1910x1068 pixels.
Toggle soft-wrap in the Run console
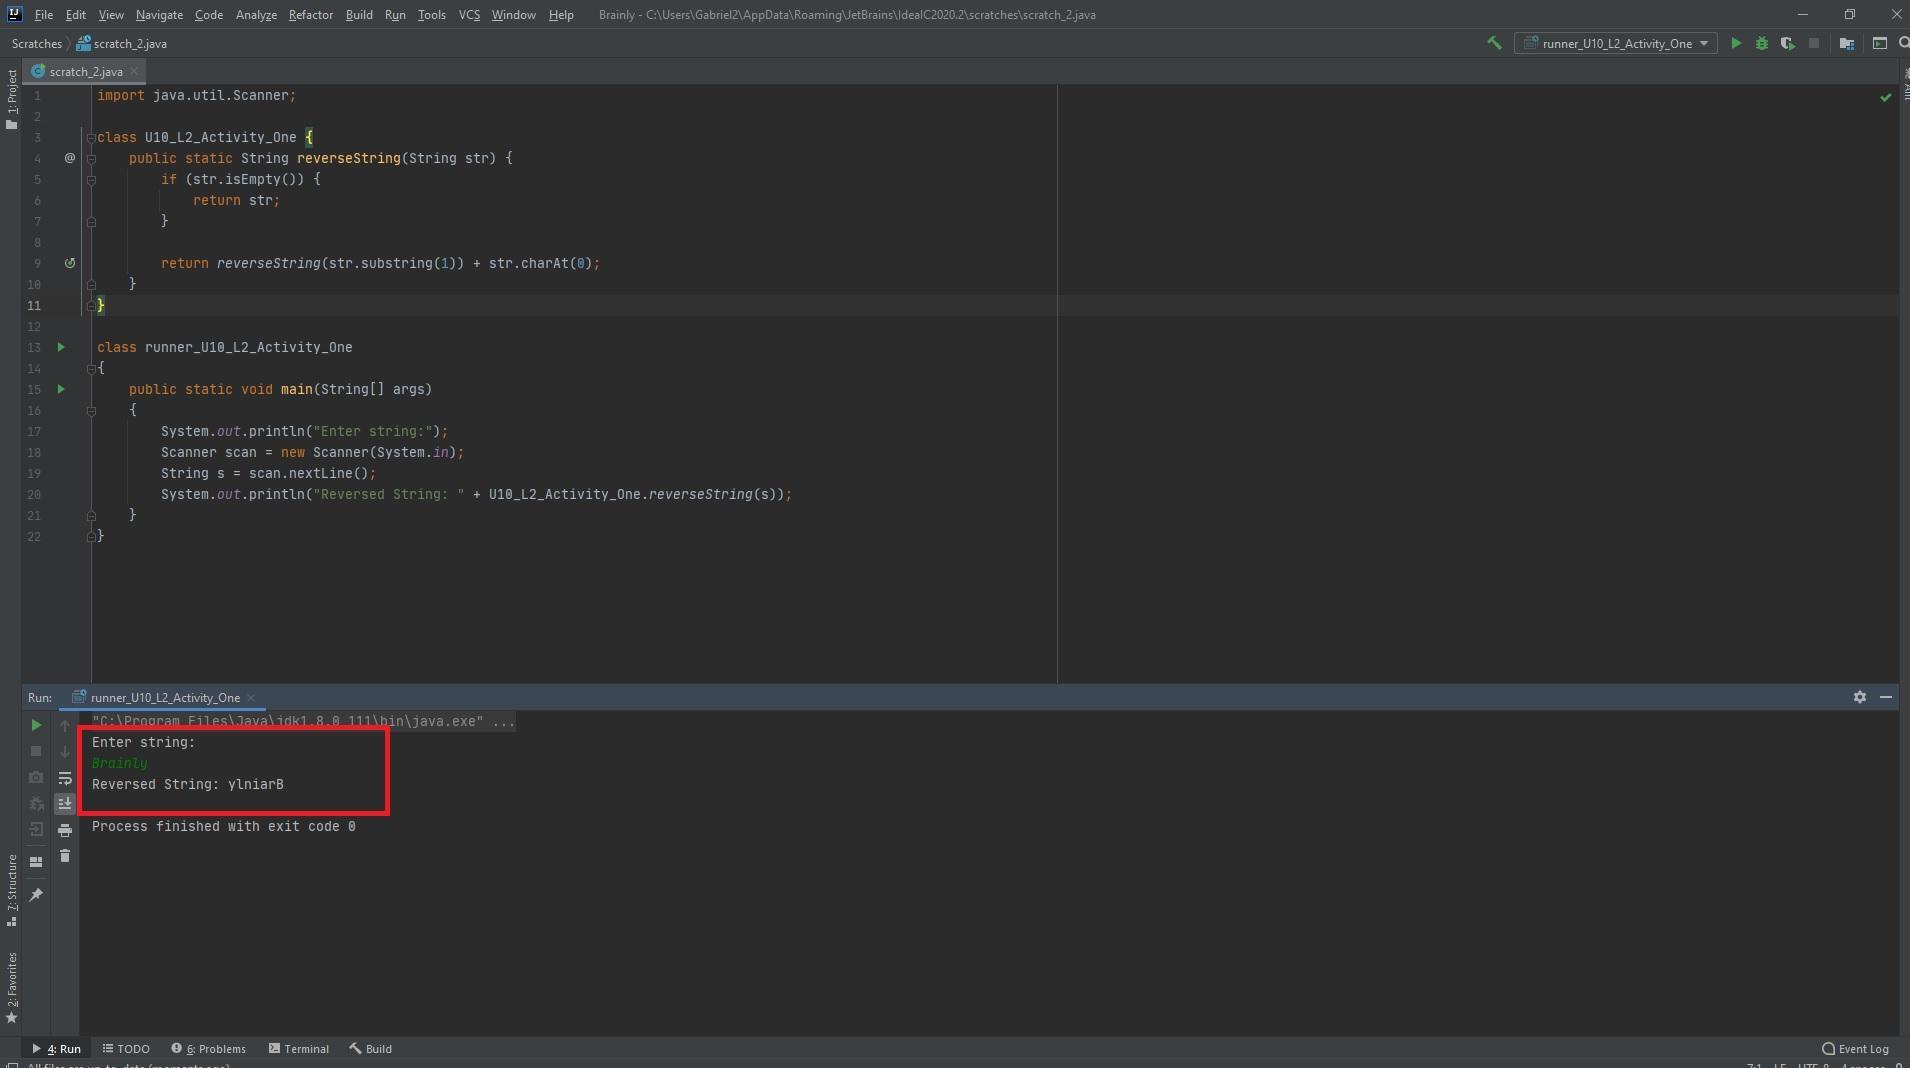point(65,778)
